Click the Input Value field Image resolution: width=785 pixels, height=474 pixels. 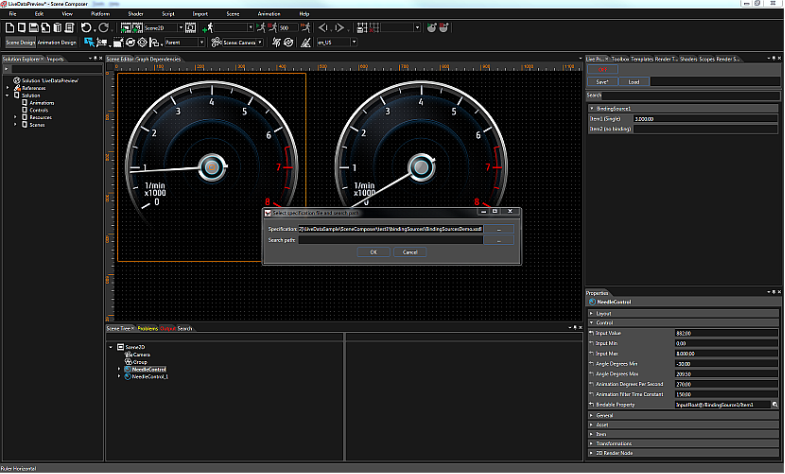726,333
